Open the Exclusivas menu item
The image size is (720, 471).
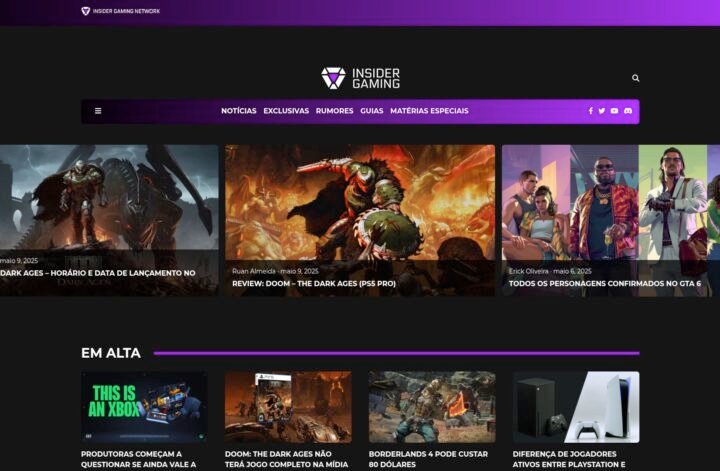286,111
